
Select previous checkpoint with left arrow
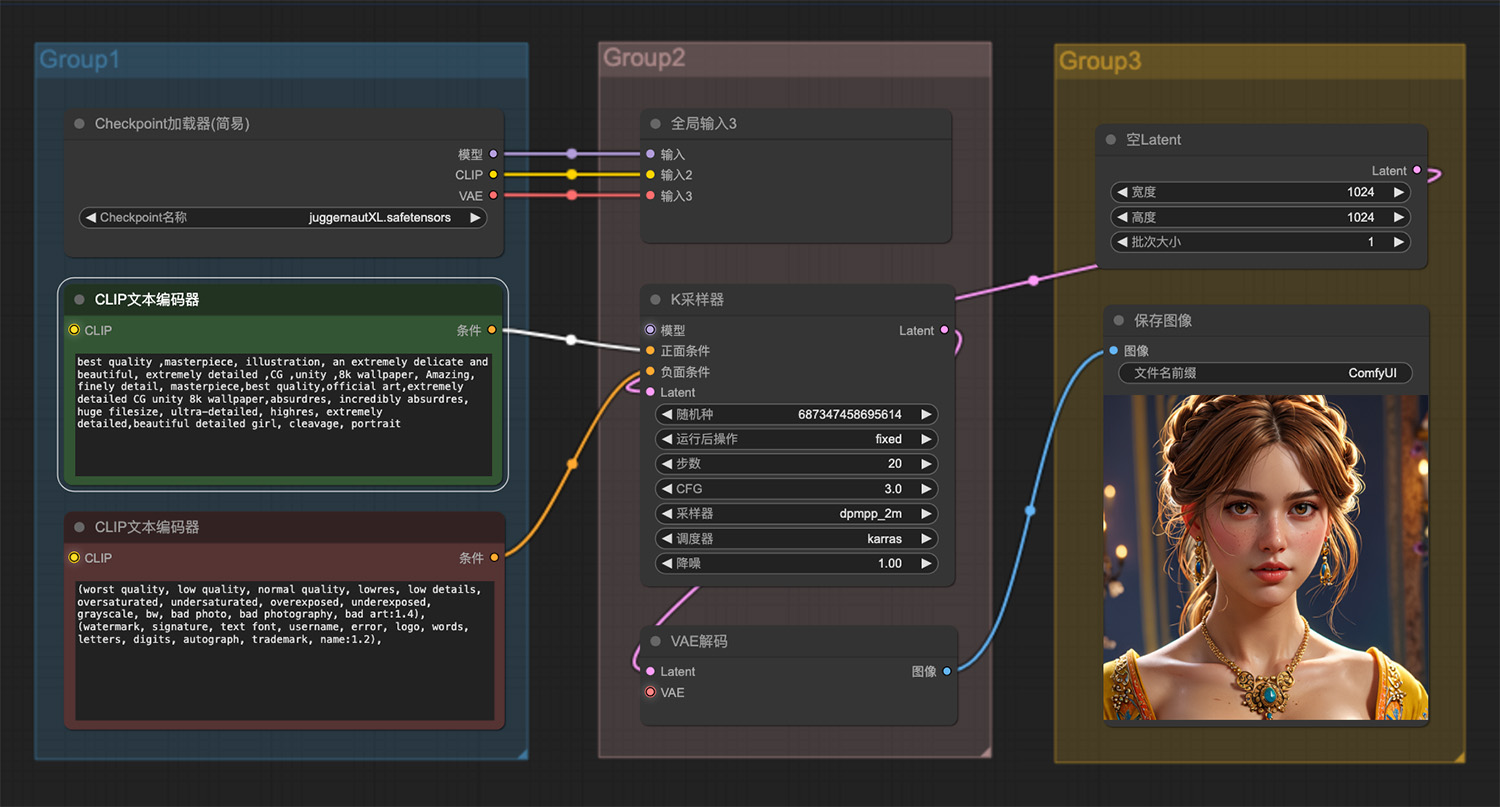(x=91, y=217)
